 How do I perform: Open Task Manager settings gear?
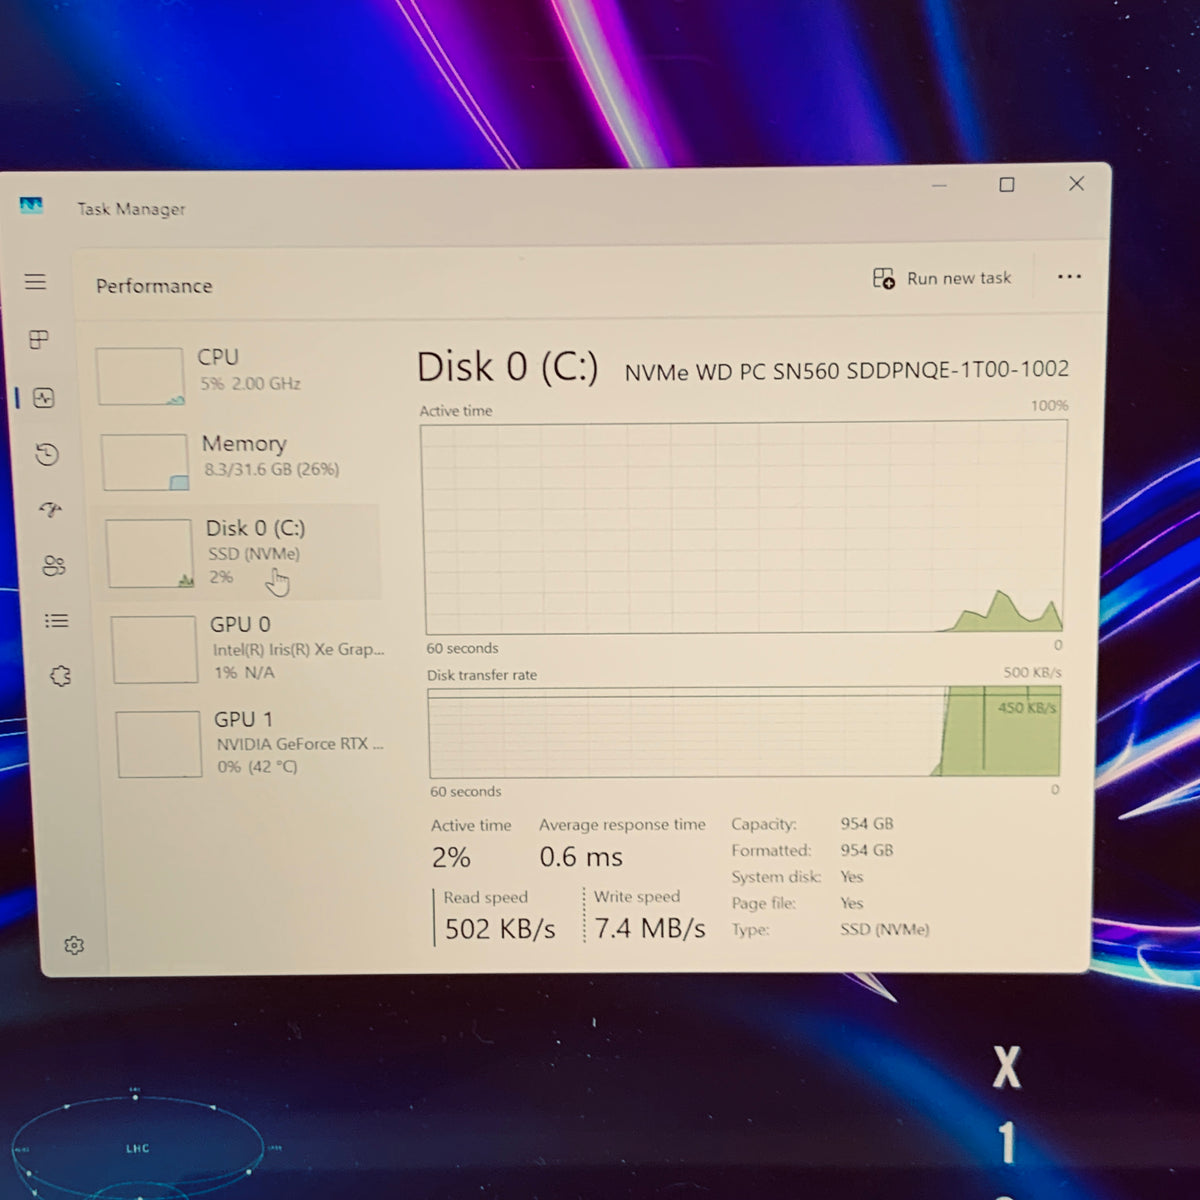pyautogui.click(x=74, y=945)
